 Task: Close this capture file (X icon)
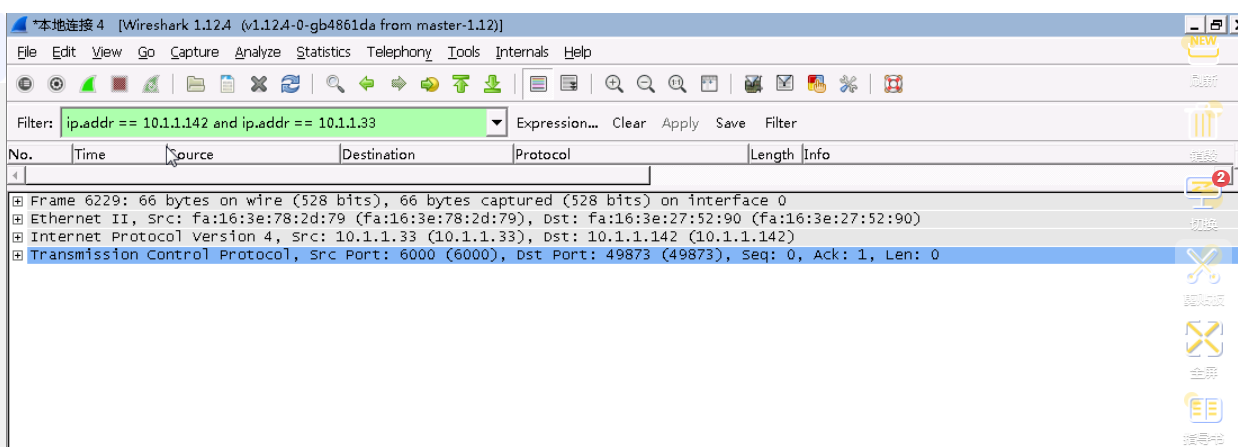259,85
